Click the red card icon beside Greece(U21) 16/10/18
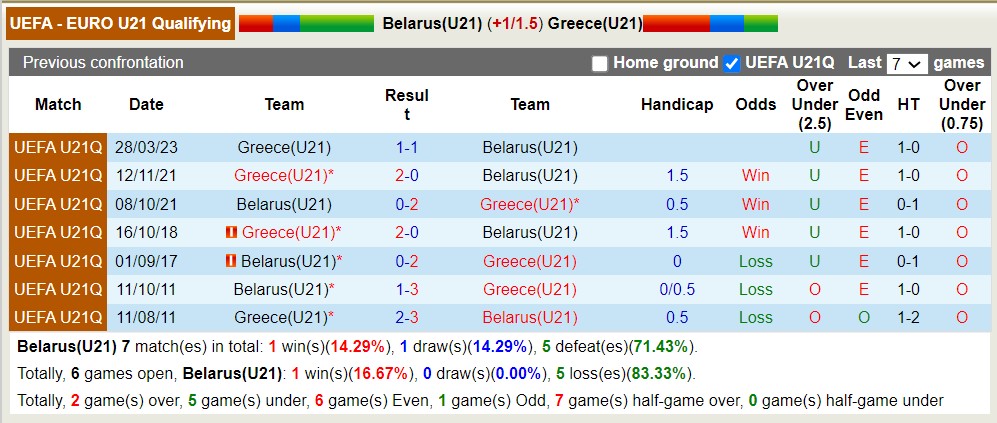This screenshot has width=997, height=423. tap(232, 233)
